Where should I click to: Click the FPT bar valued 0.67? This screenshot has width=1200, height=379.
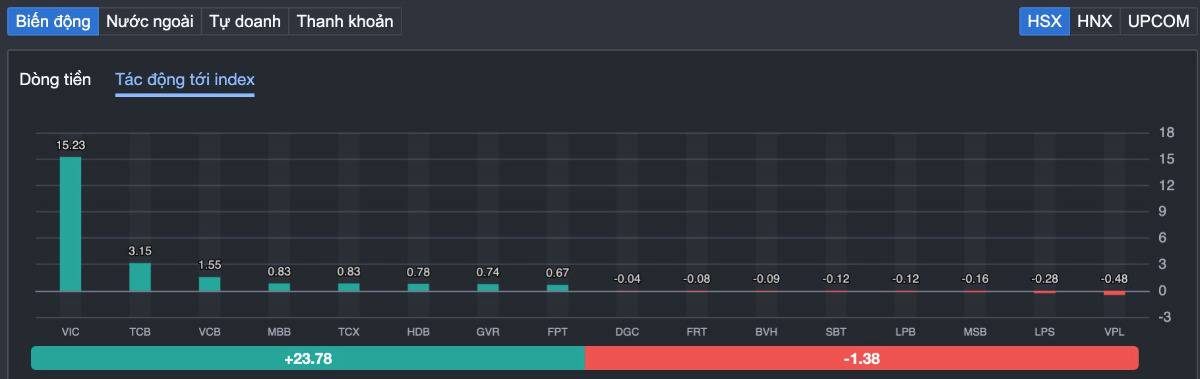pos(557,288)
